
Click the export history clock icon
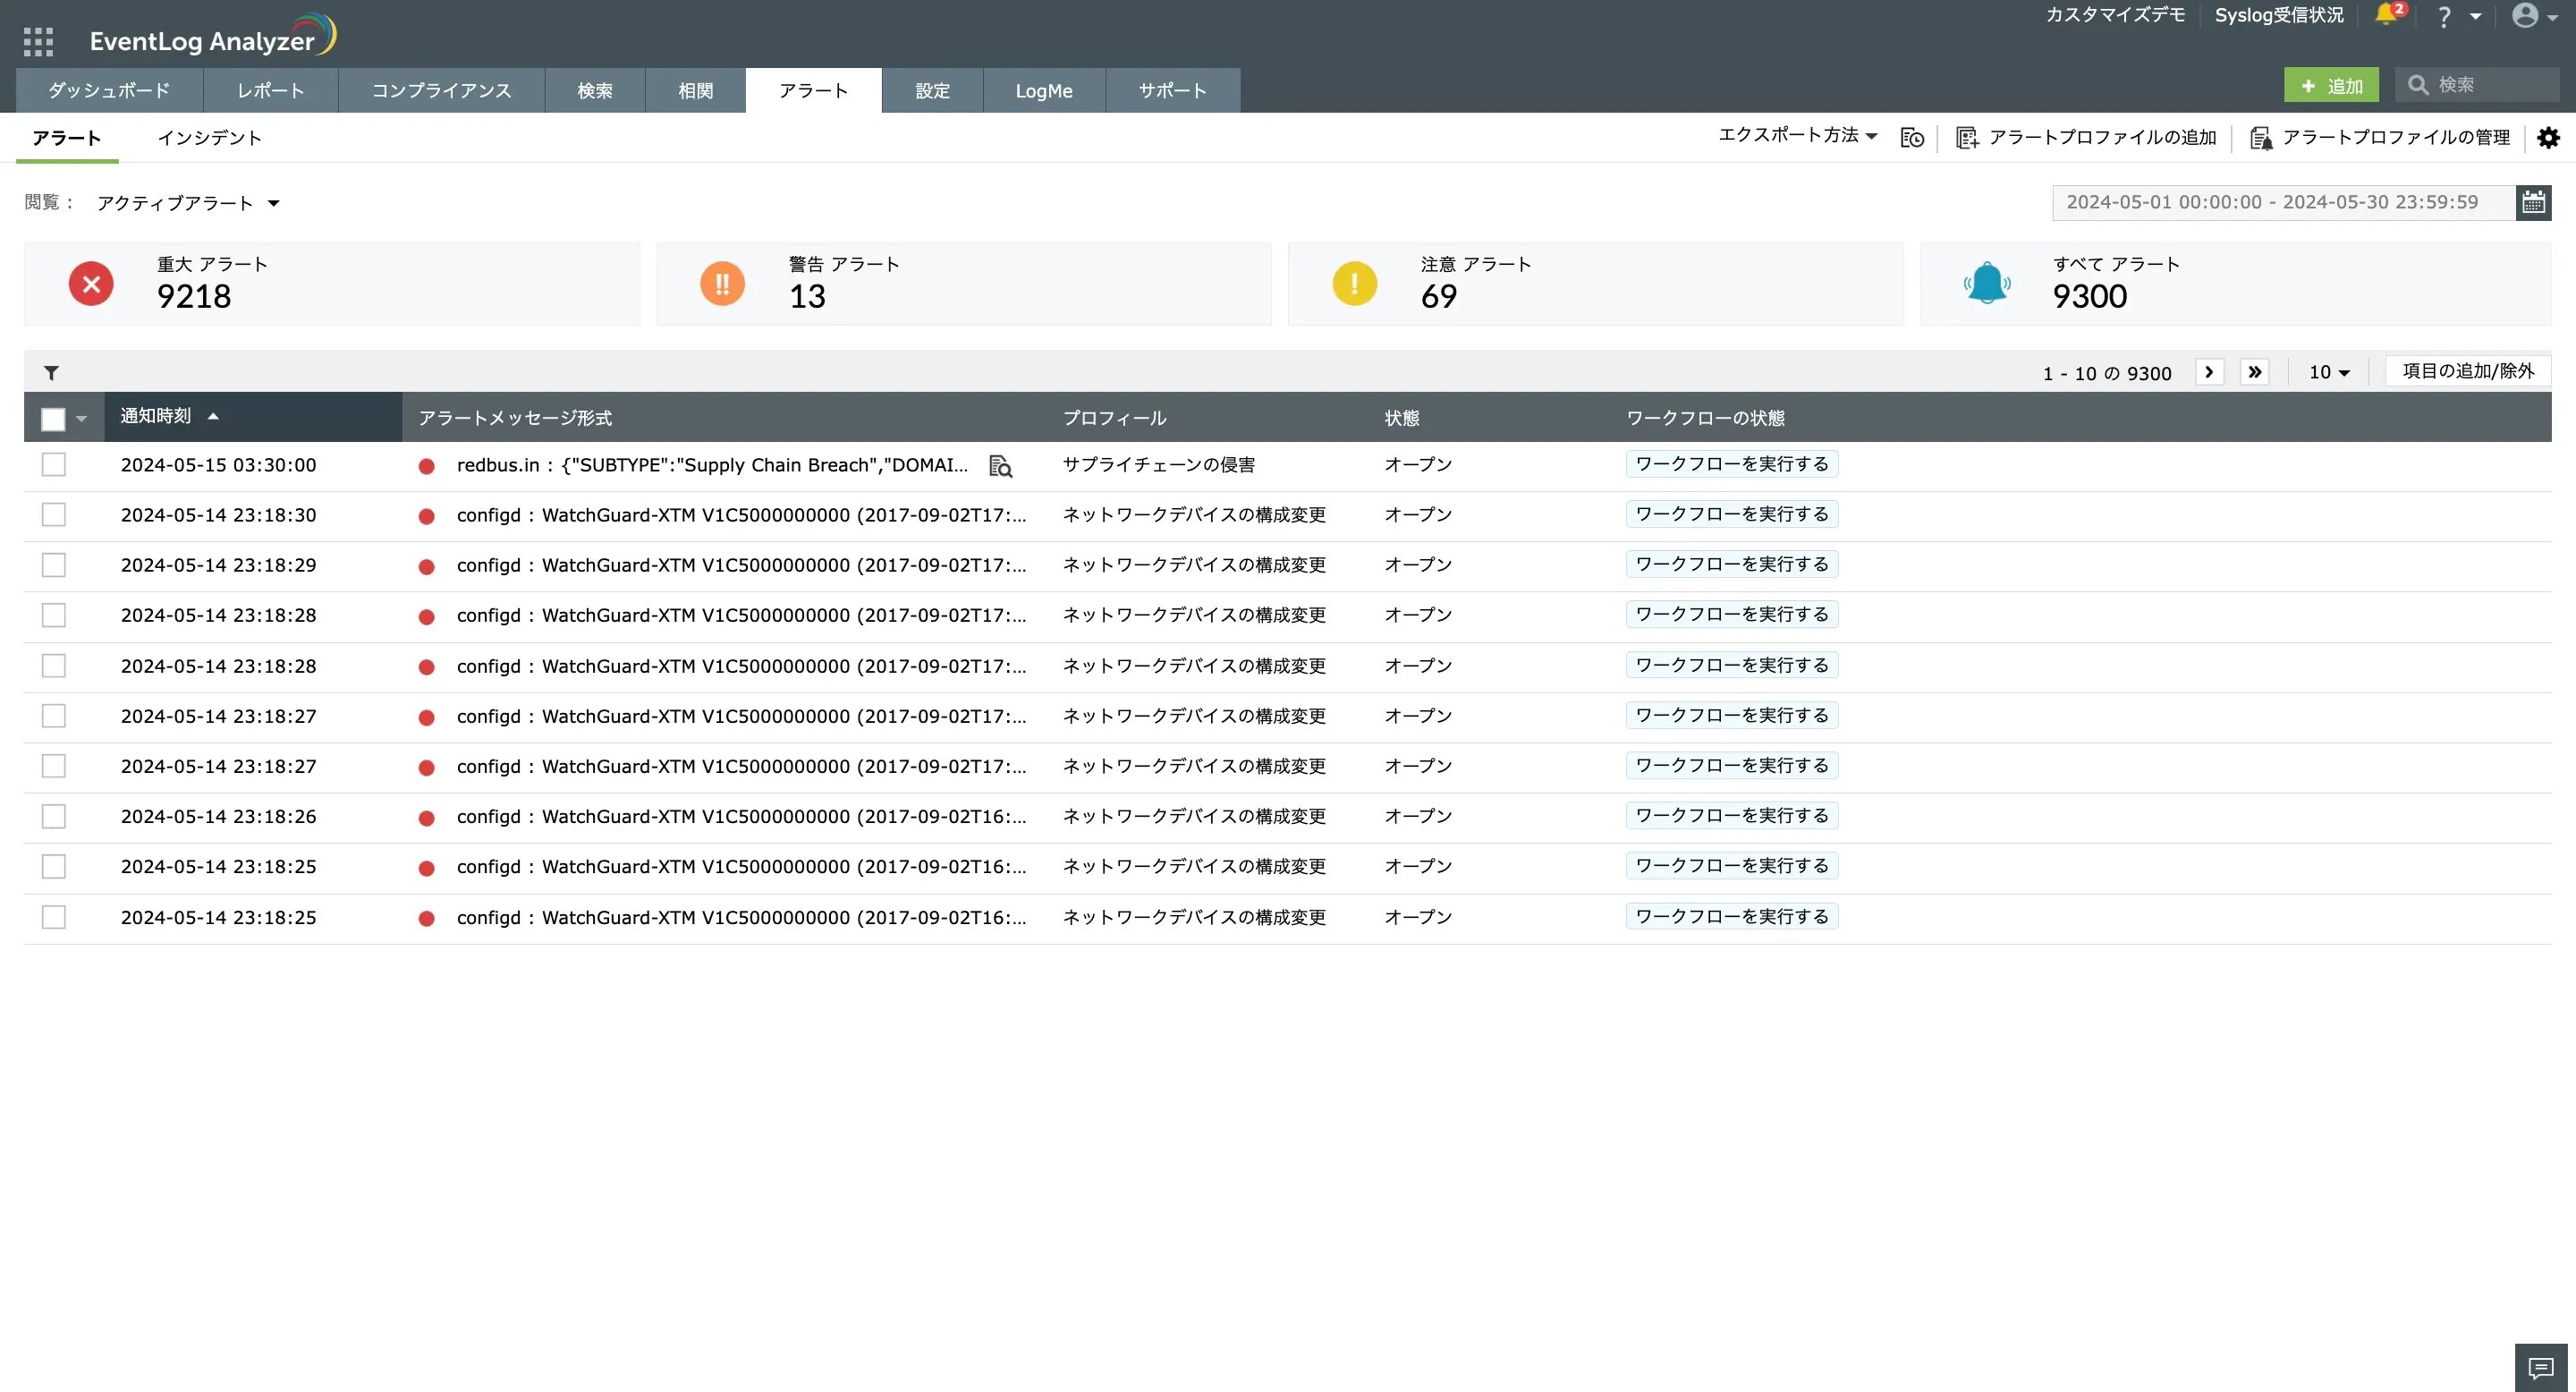(x=1911, y=138)
